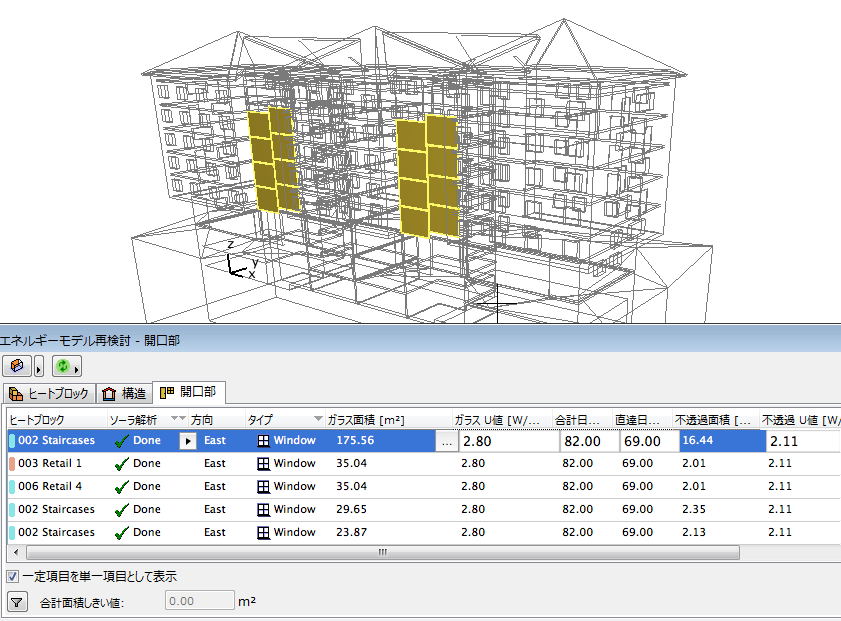841x621 pixels.
Task: Select the 003 Retail 1 row
Action: pyautogui.click(x=424, y=463)
